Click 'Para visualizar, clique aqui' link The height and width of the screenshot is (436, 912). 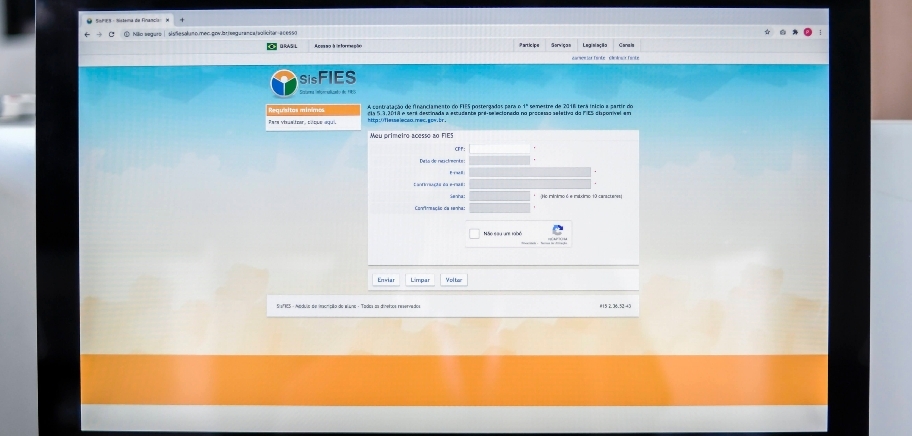[x=302, y=123]
